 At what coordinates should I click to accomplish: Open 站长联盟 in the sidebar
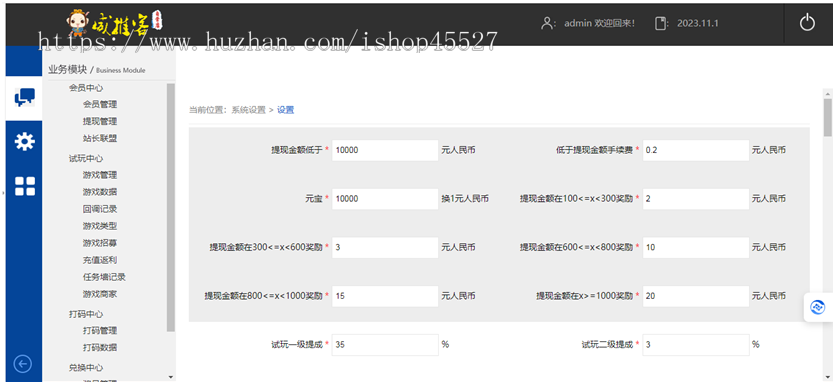coord(100,138)
